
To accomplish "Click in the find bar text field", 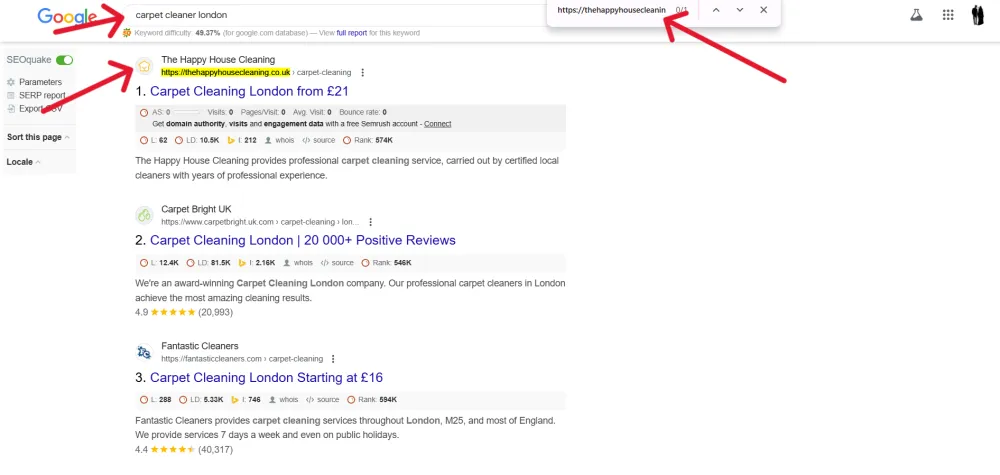I will (611, 10).
